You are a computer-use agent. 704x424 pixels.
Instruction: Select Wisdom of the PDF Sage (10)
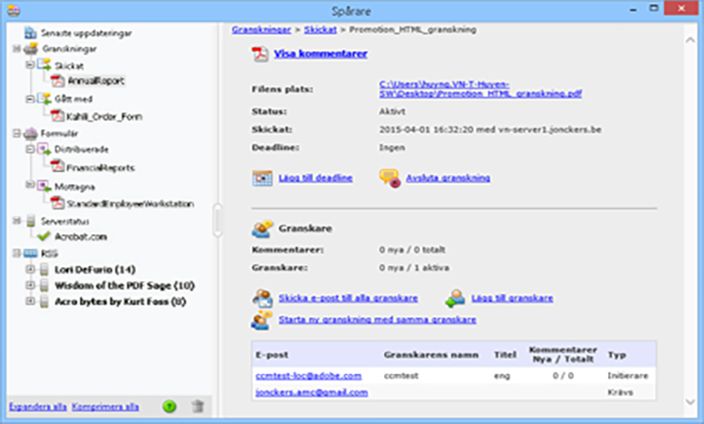124,286
